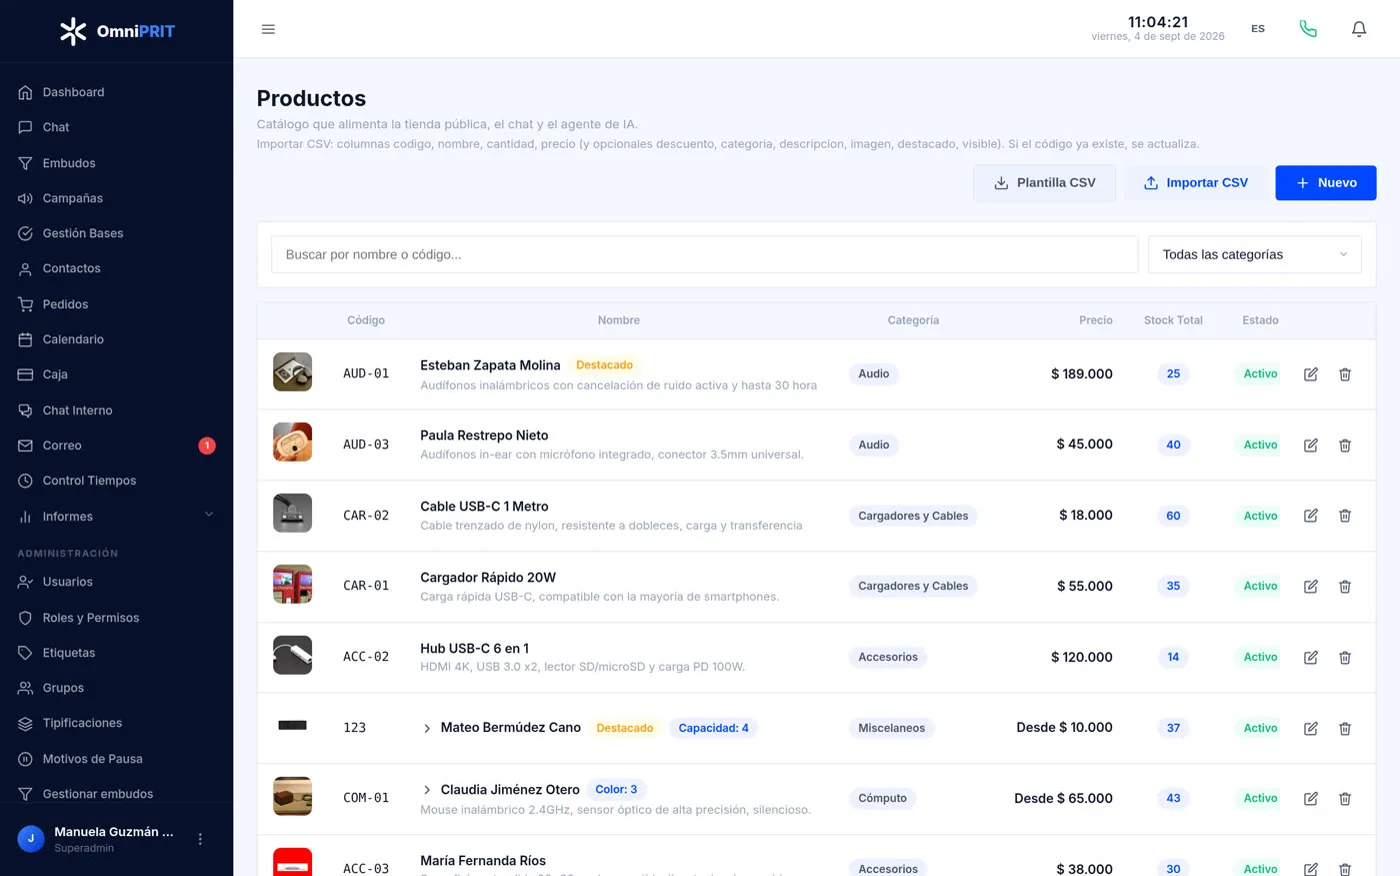Toggle the hamburger sidebar menu icon
The width and height of the screenshot is (1400, 876).
click(268, 29)
